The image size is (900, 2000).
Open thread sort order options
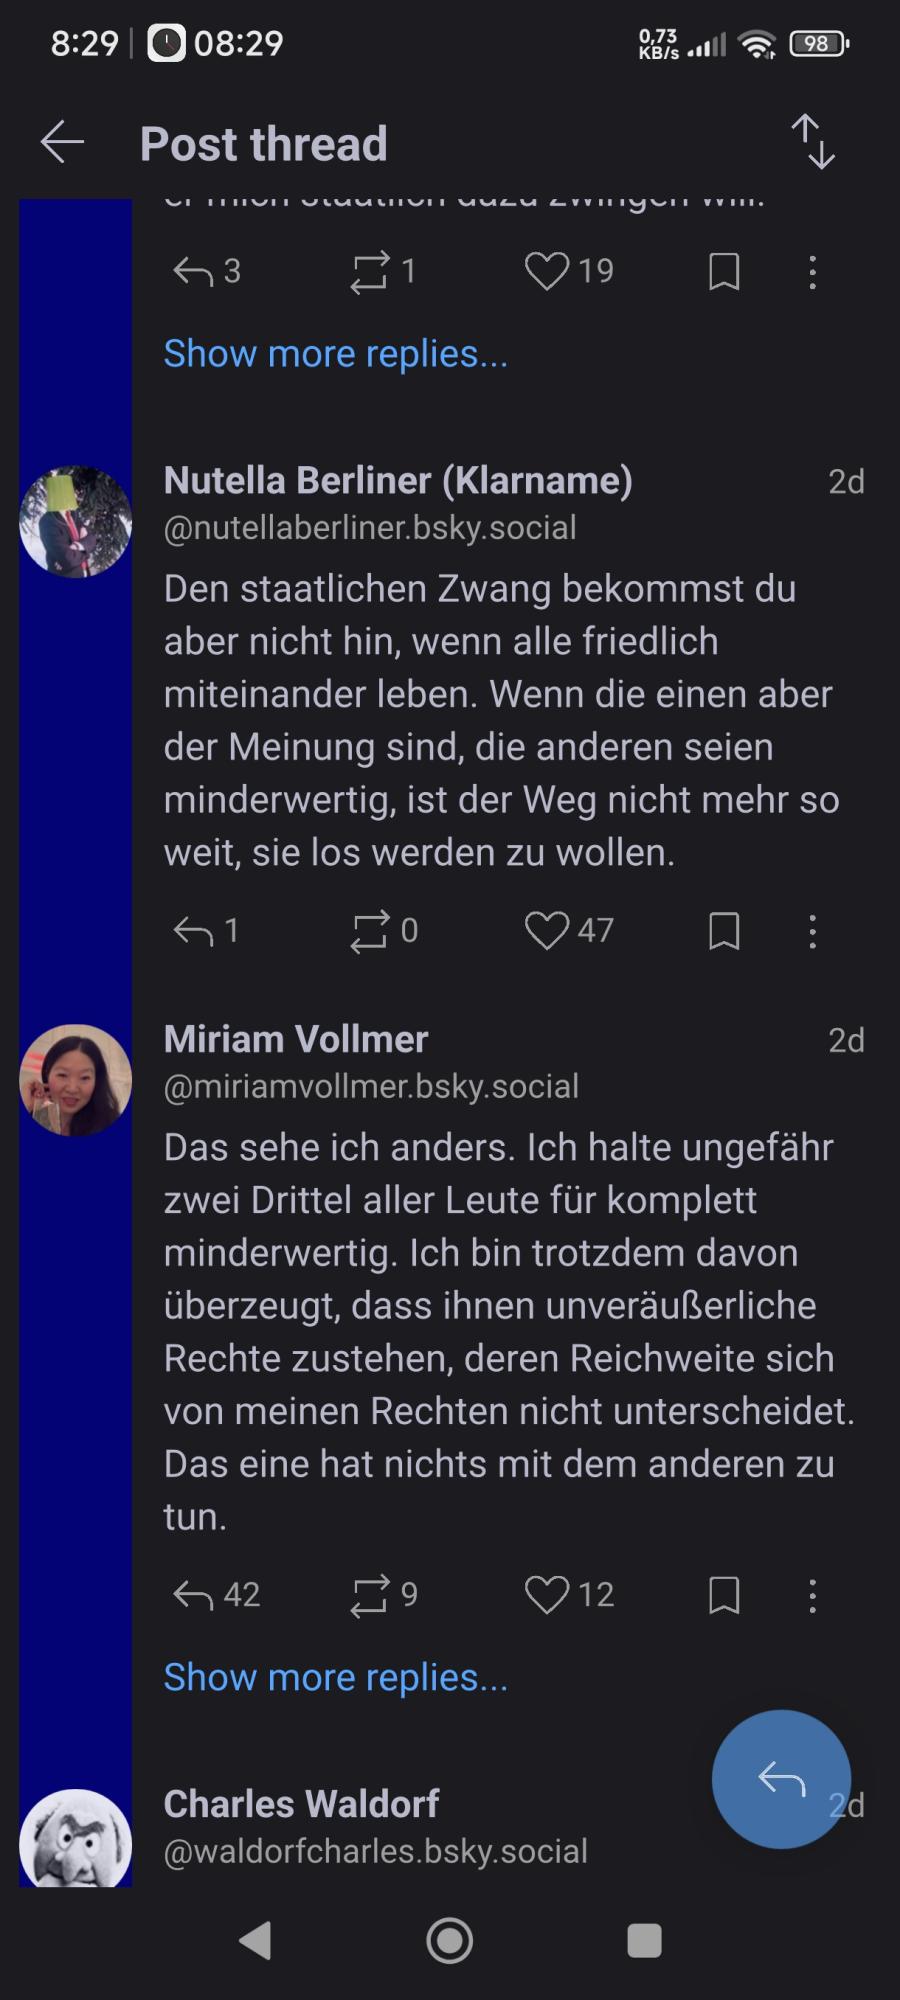click(x=813, y=142)
